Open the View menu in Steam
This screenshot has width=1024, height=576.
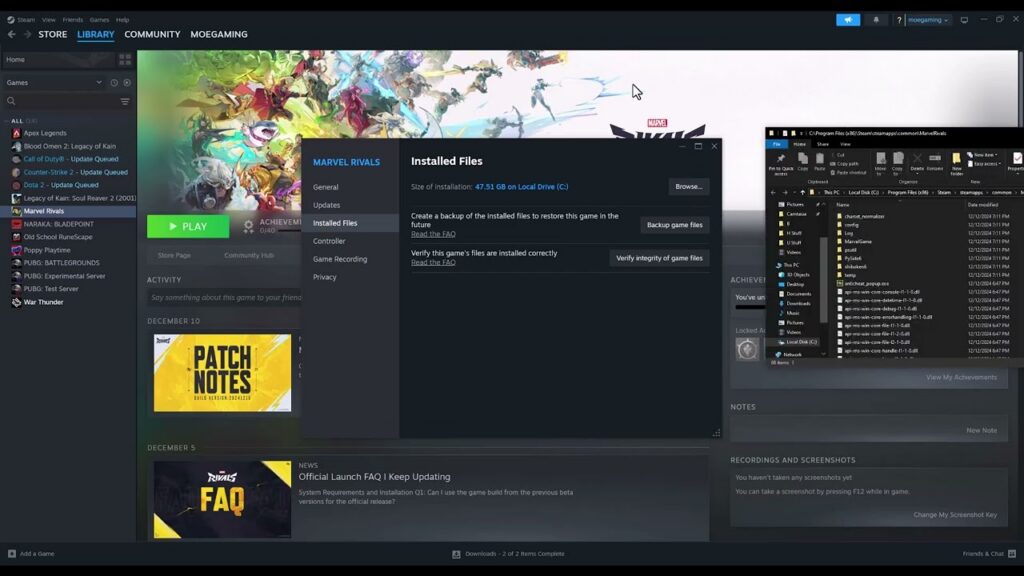[x=49, y=20]
